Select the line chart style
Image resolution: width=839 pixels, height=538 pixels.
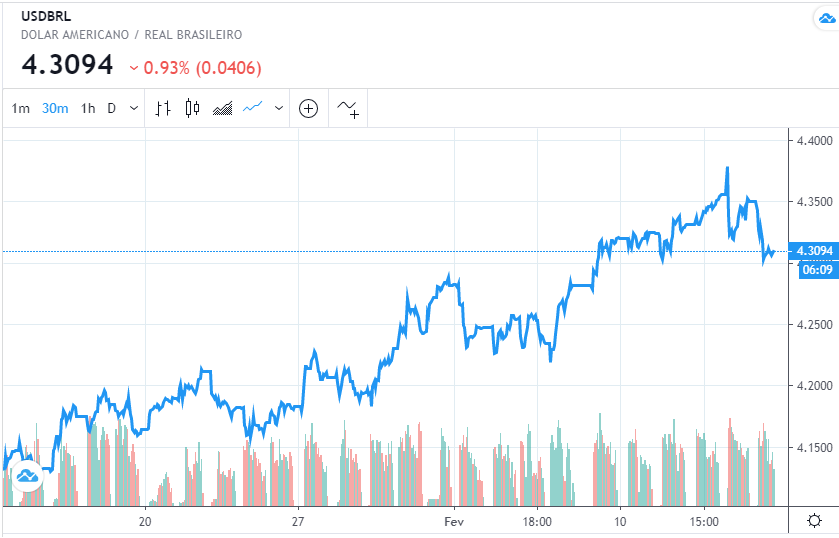point(252,108)
